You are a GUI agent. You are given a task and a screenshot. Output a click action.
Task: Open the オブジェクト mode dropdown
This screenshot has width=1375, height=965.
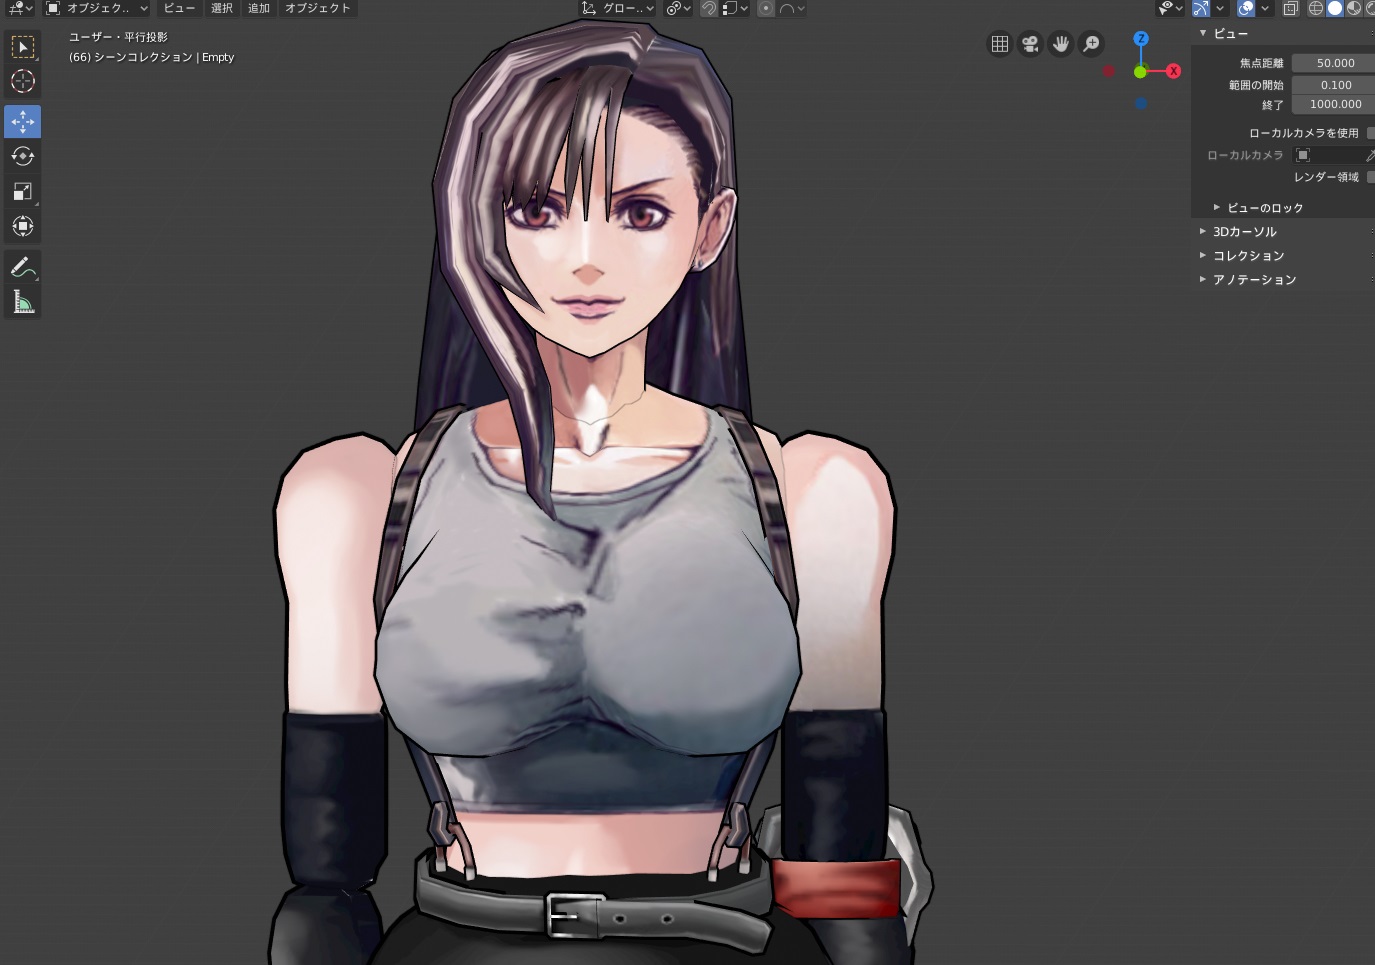coord(97,8)
